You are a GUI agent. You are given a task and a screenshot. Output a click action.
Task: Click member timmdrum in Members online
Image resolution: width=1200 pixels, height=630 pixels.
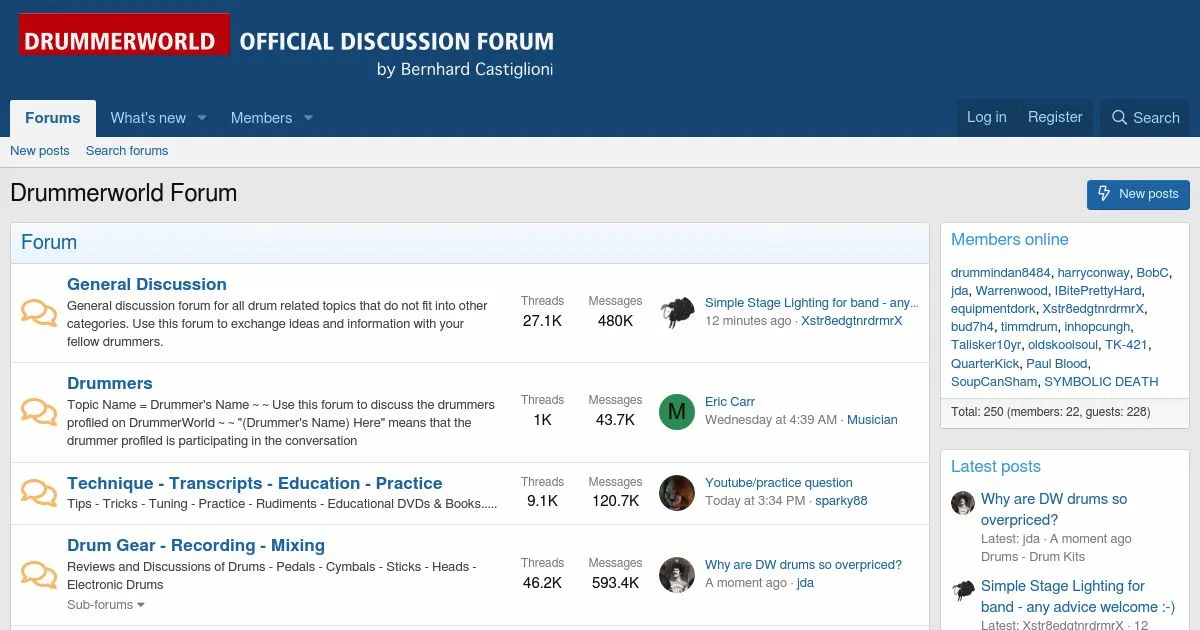1029,327
